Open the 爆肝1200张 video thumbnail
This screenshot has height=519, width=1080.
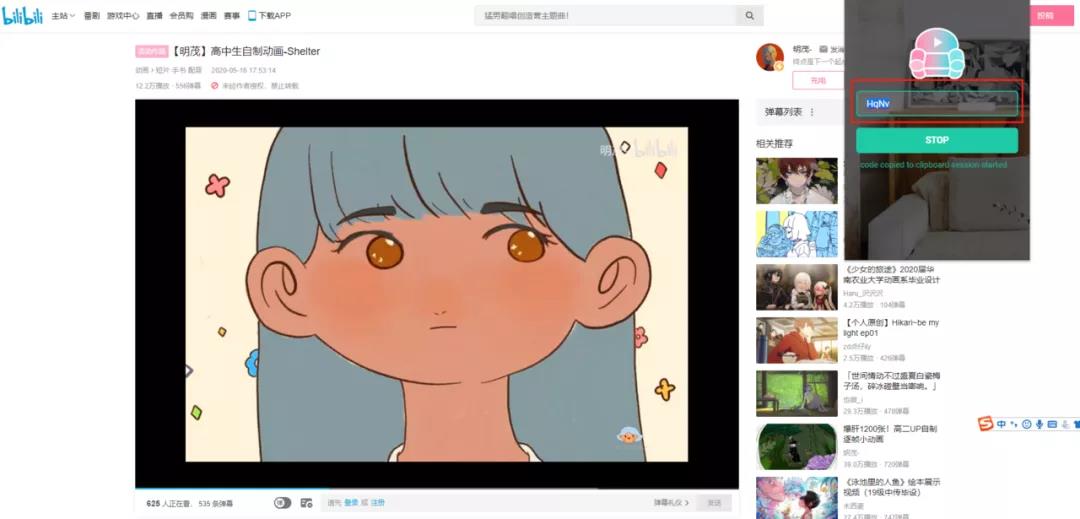click(x=797, y=447)
